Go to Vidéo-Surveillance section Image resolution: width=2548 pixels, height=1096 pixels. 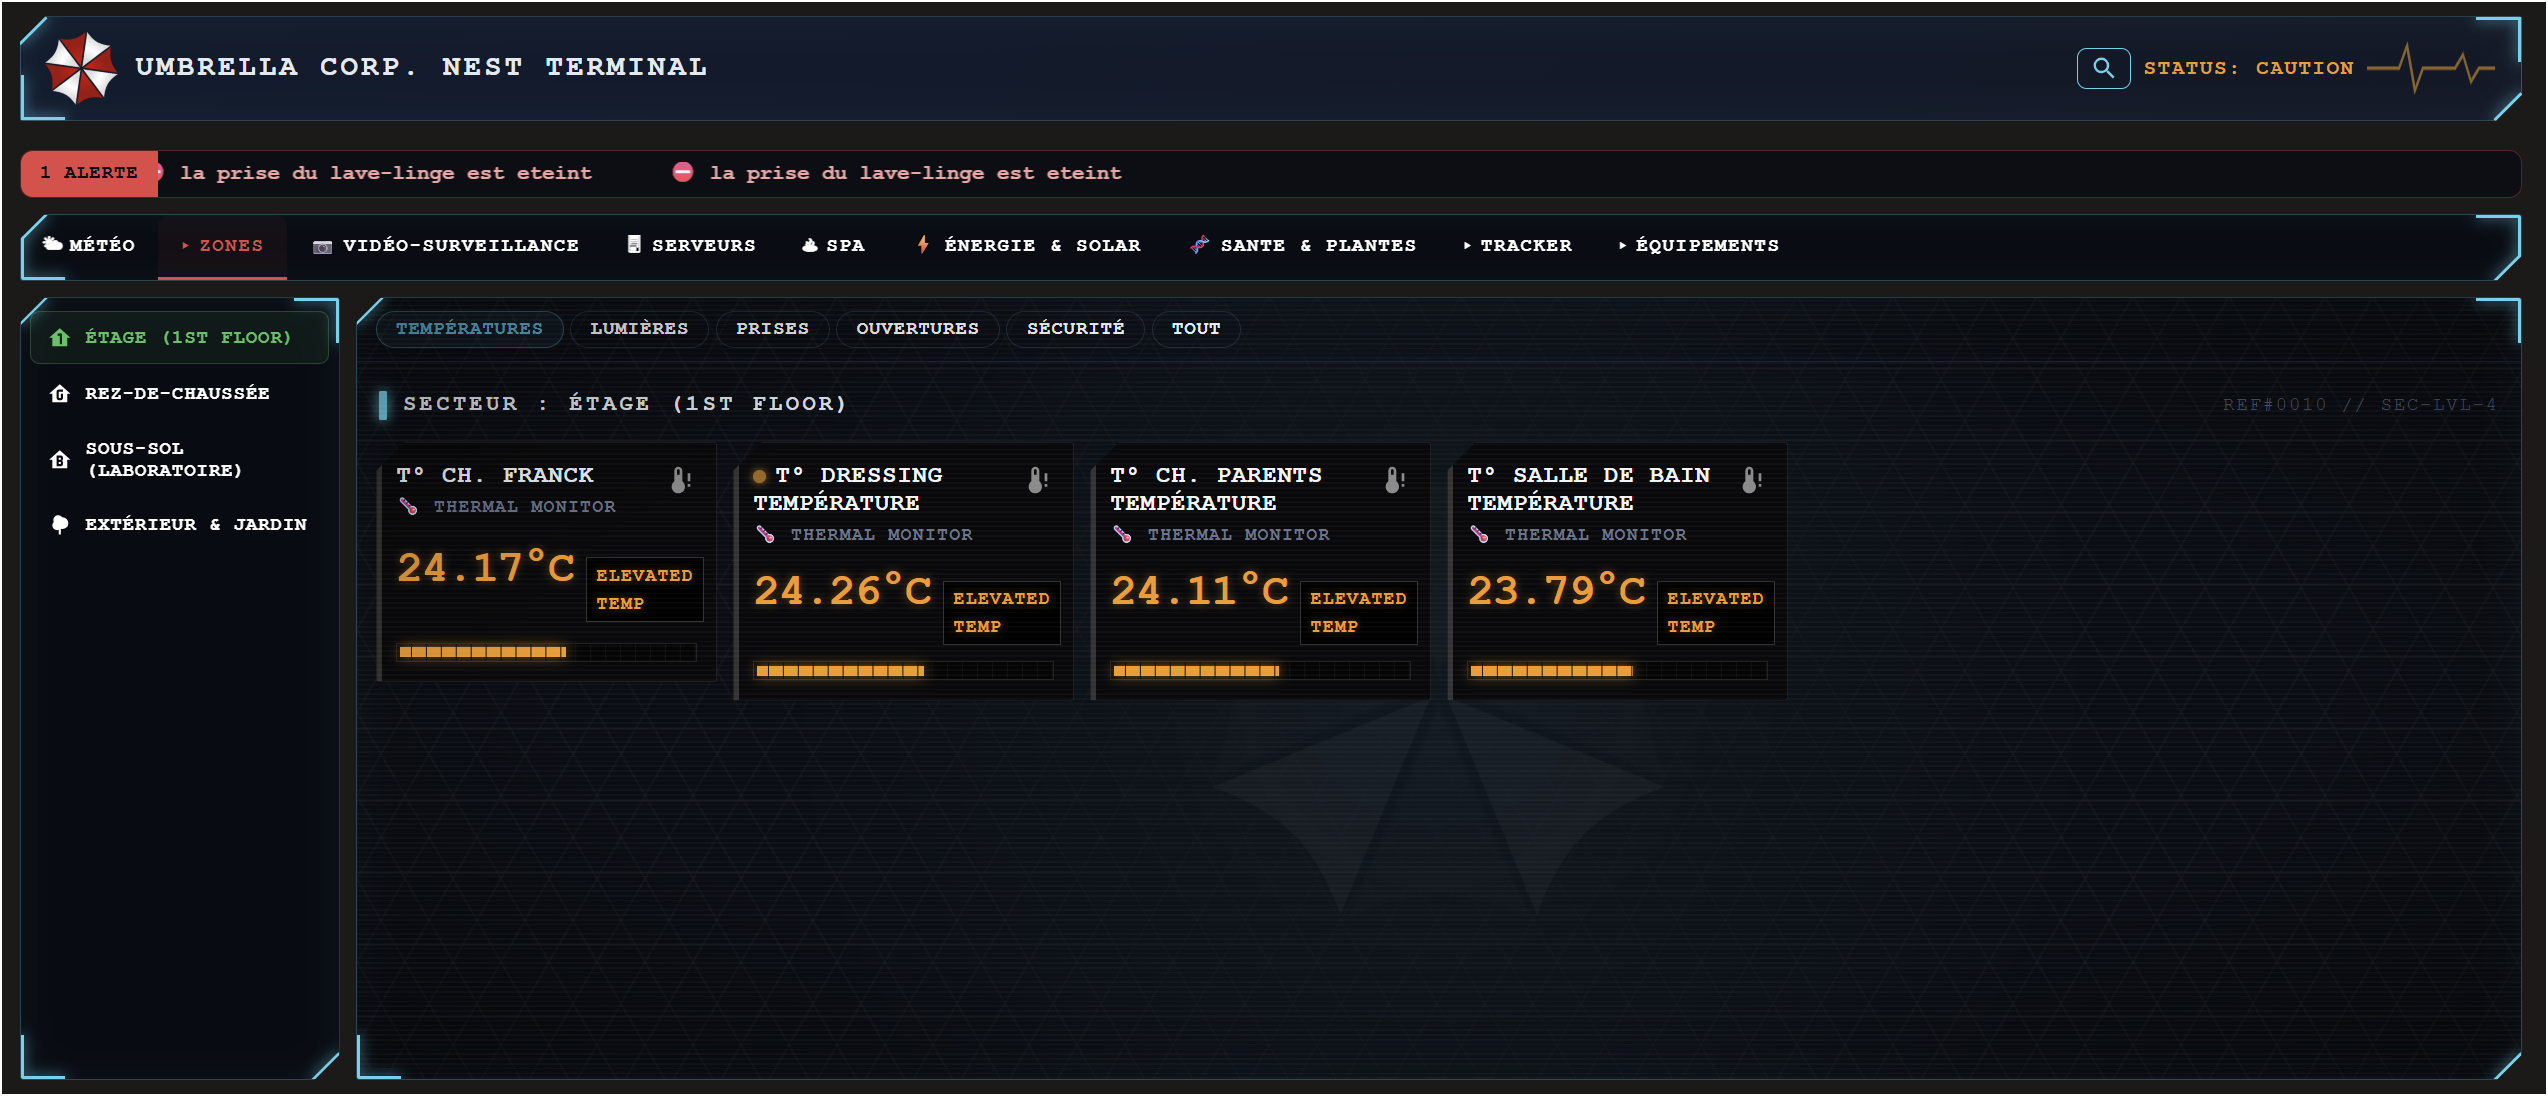[446, 246]
